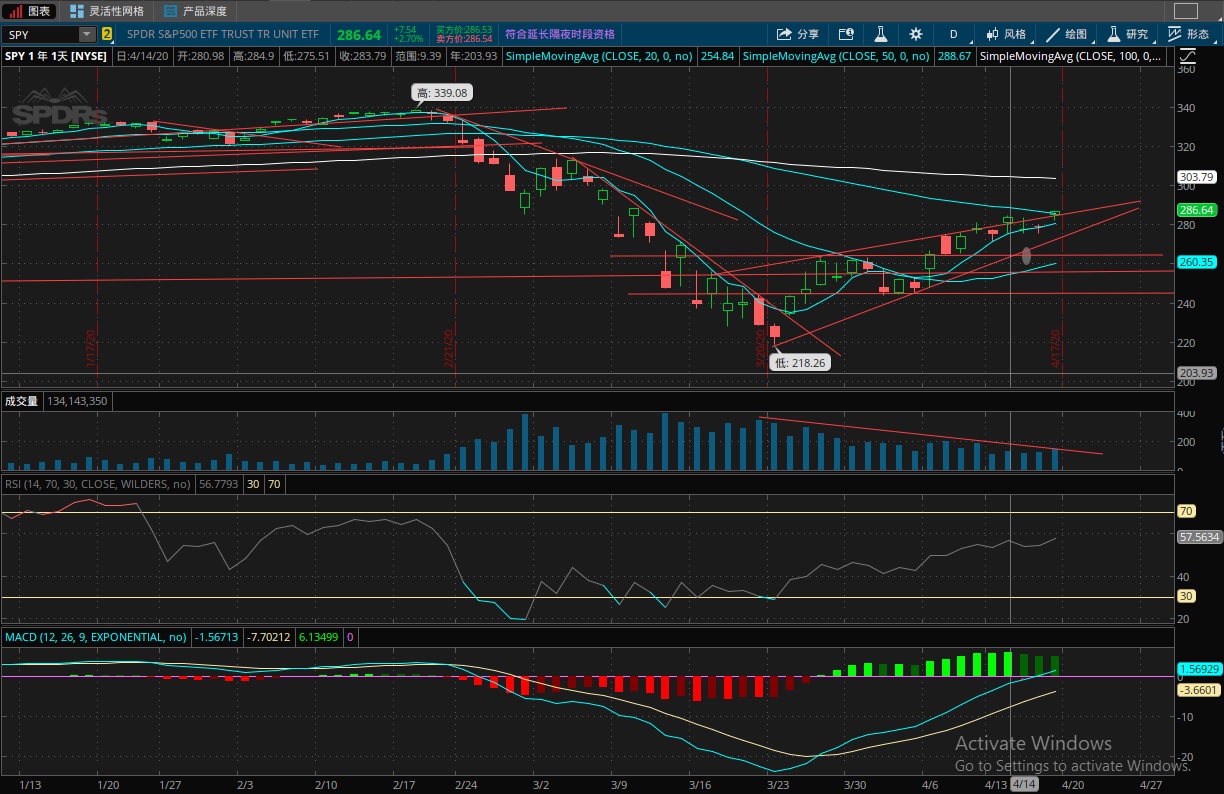The image size is (1224, 794).
Task: Click the SimpleMovingAvg (CLOSE, 50) label
Action: point(836,56)
